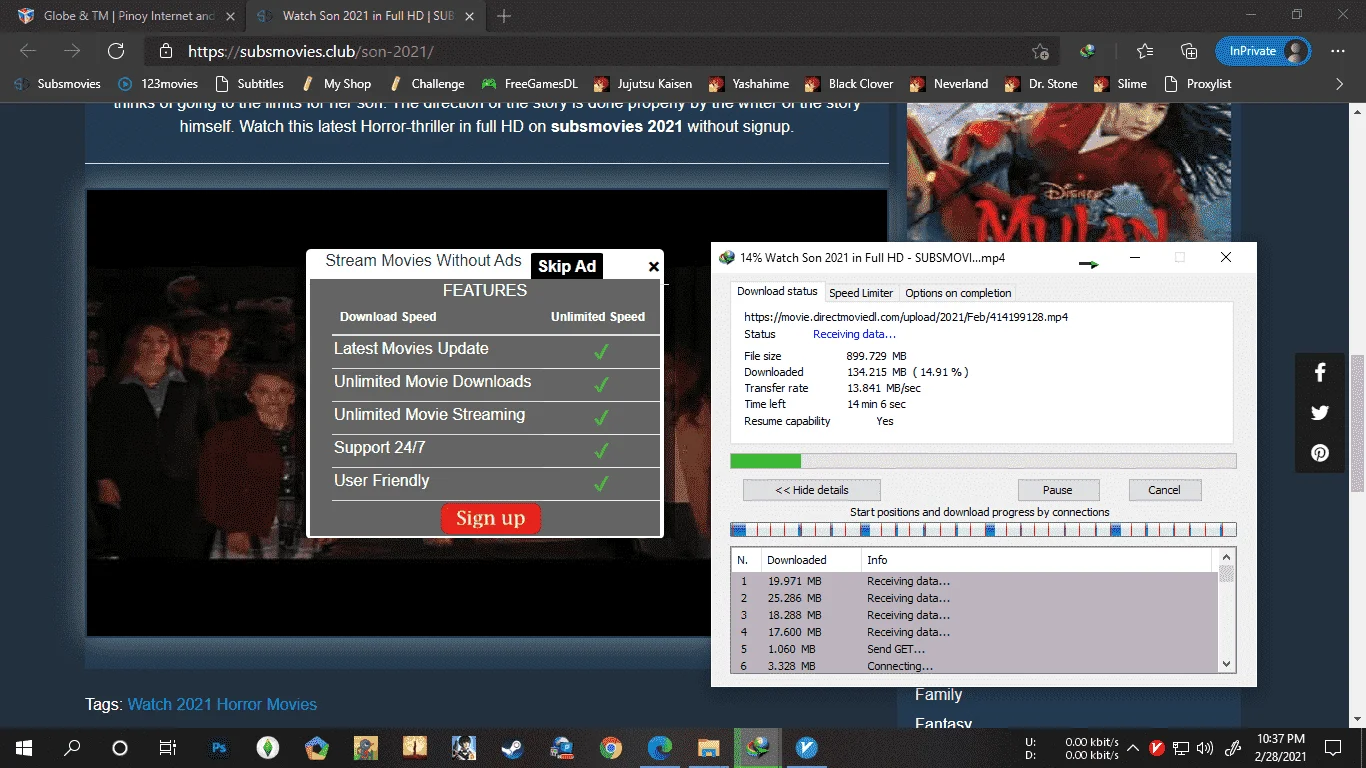
Task: Switch to the Speed Limiter tab
Action: click(861, 293)
